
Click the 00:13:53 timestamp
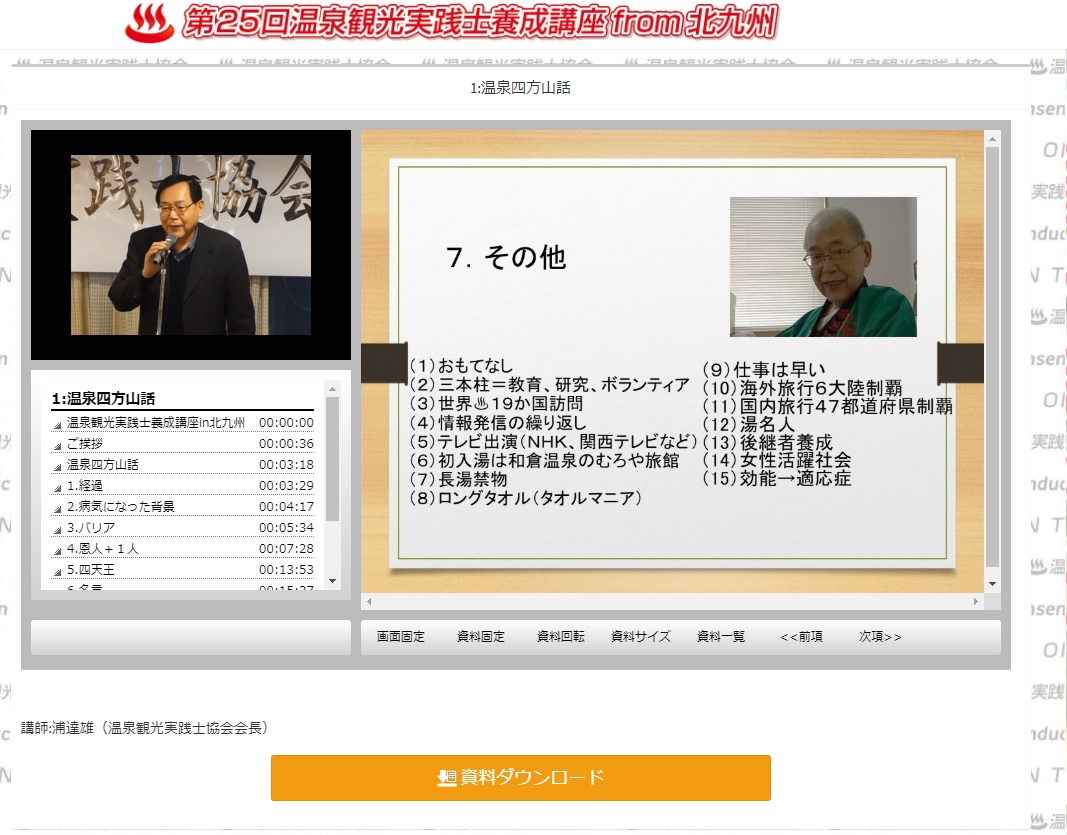coord(286,570)
